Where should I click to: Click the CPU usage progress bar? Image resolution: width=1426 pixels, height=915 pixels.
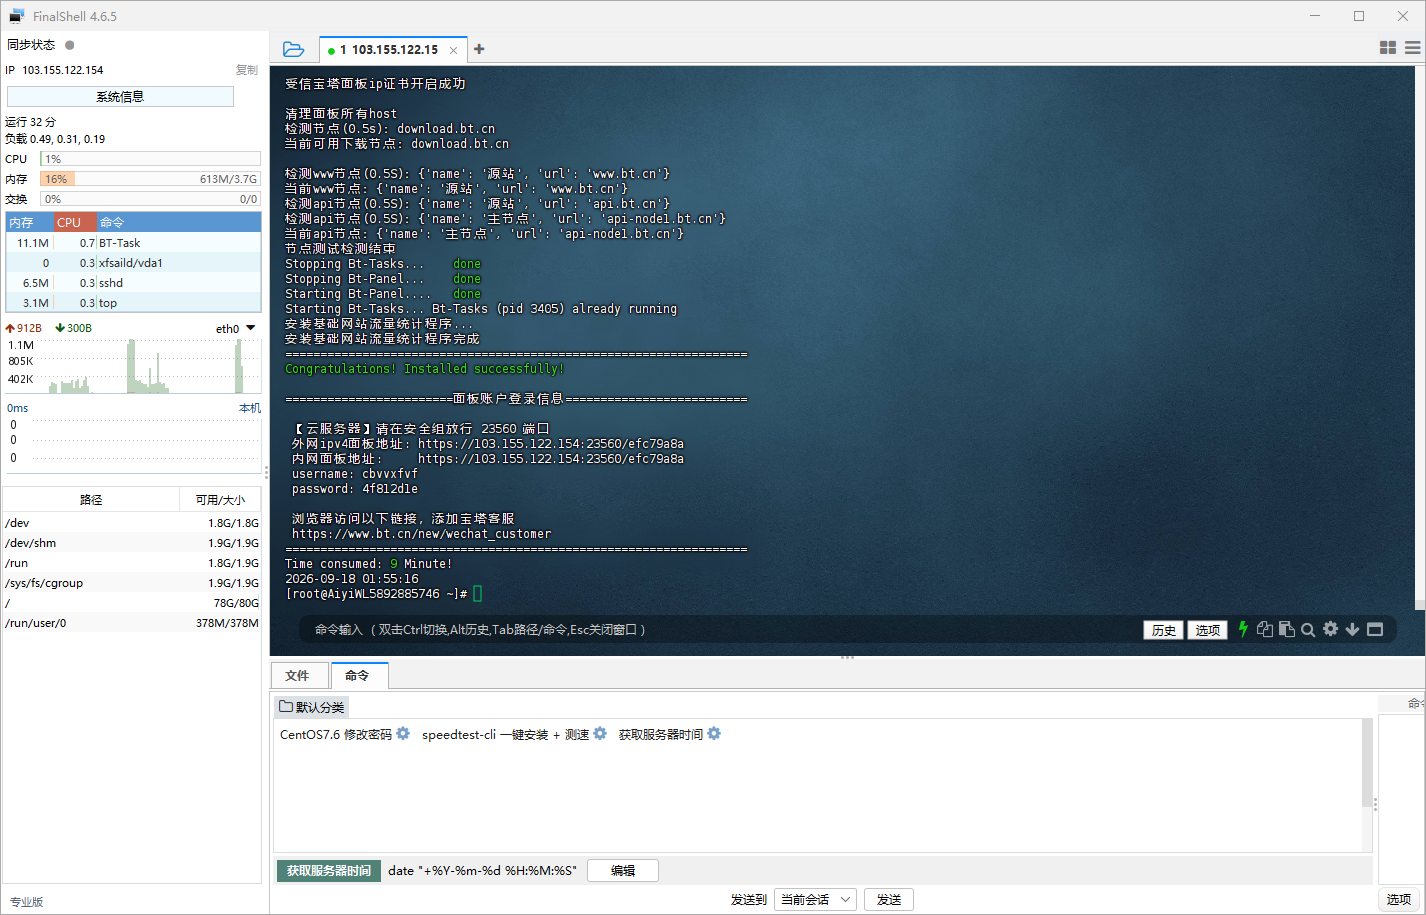coord(150,158)
